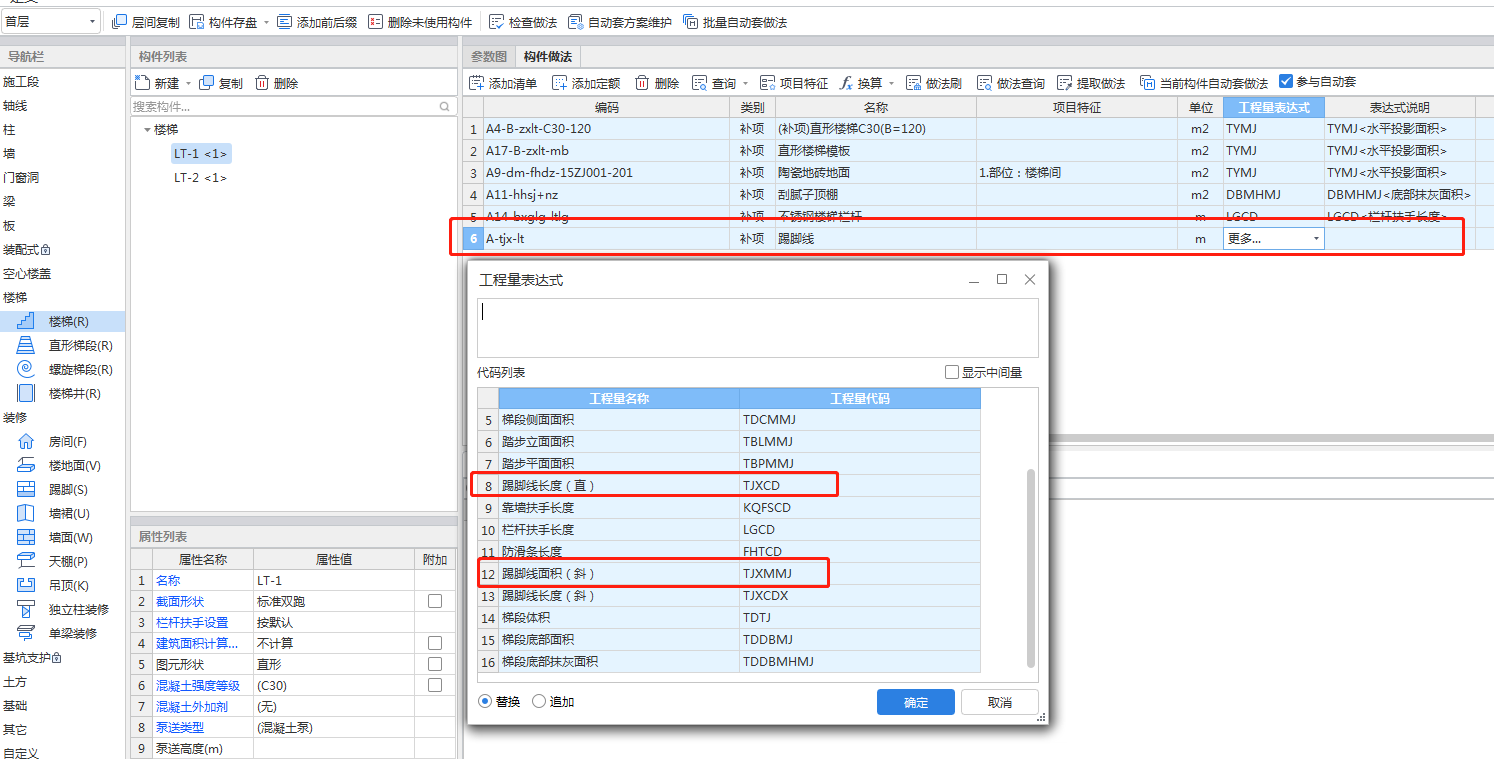Click code list vertical scrollbar
This screenshot has width=1494, height=759.
coord(1031,567)
